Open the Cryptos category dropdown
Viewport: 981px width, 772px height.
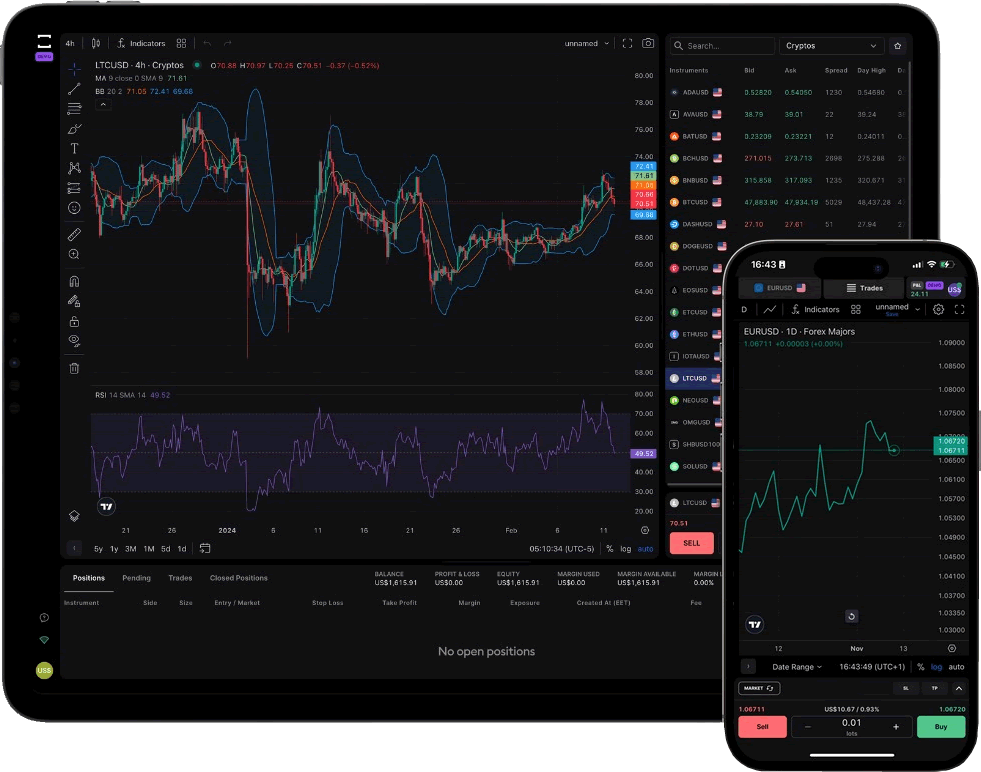[x=831, y=46]
